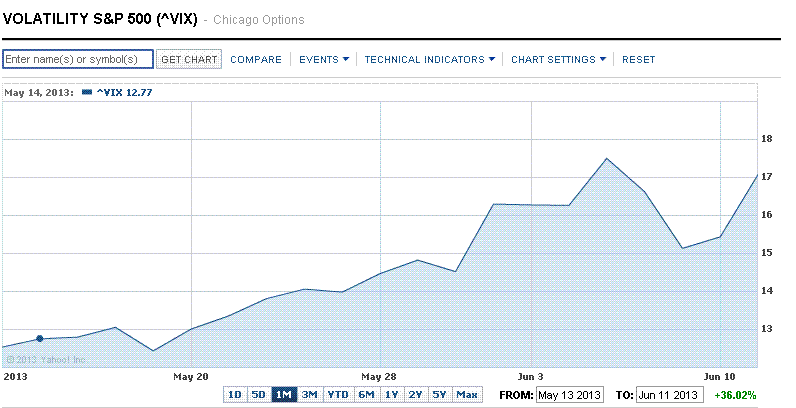The image size is (796, 408).
Task: Click the May 28 axis label
Action: 379,377
